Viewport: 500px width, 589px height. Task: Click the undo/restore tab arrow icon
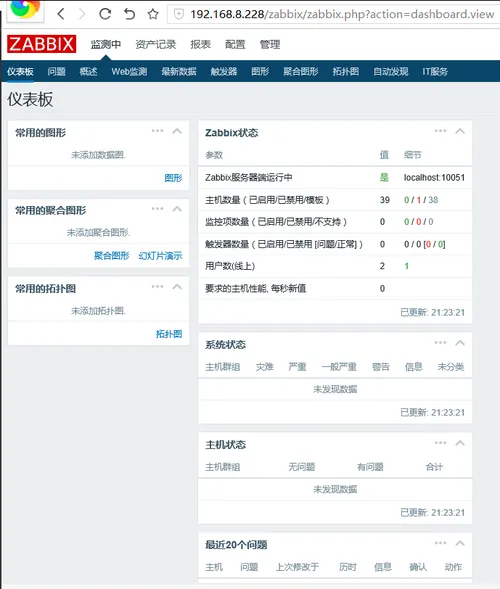pyautogui.click(x=129, y=14)
